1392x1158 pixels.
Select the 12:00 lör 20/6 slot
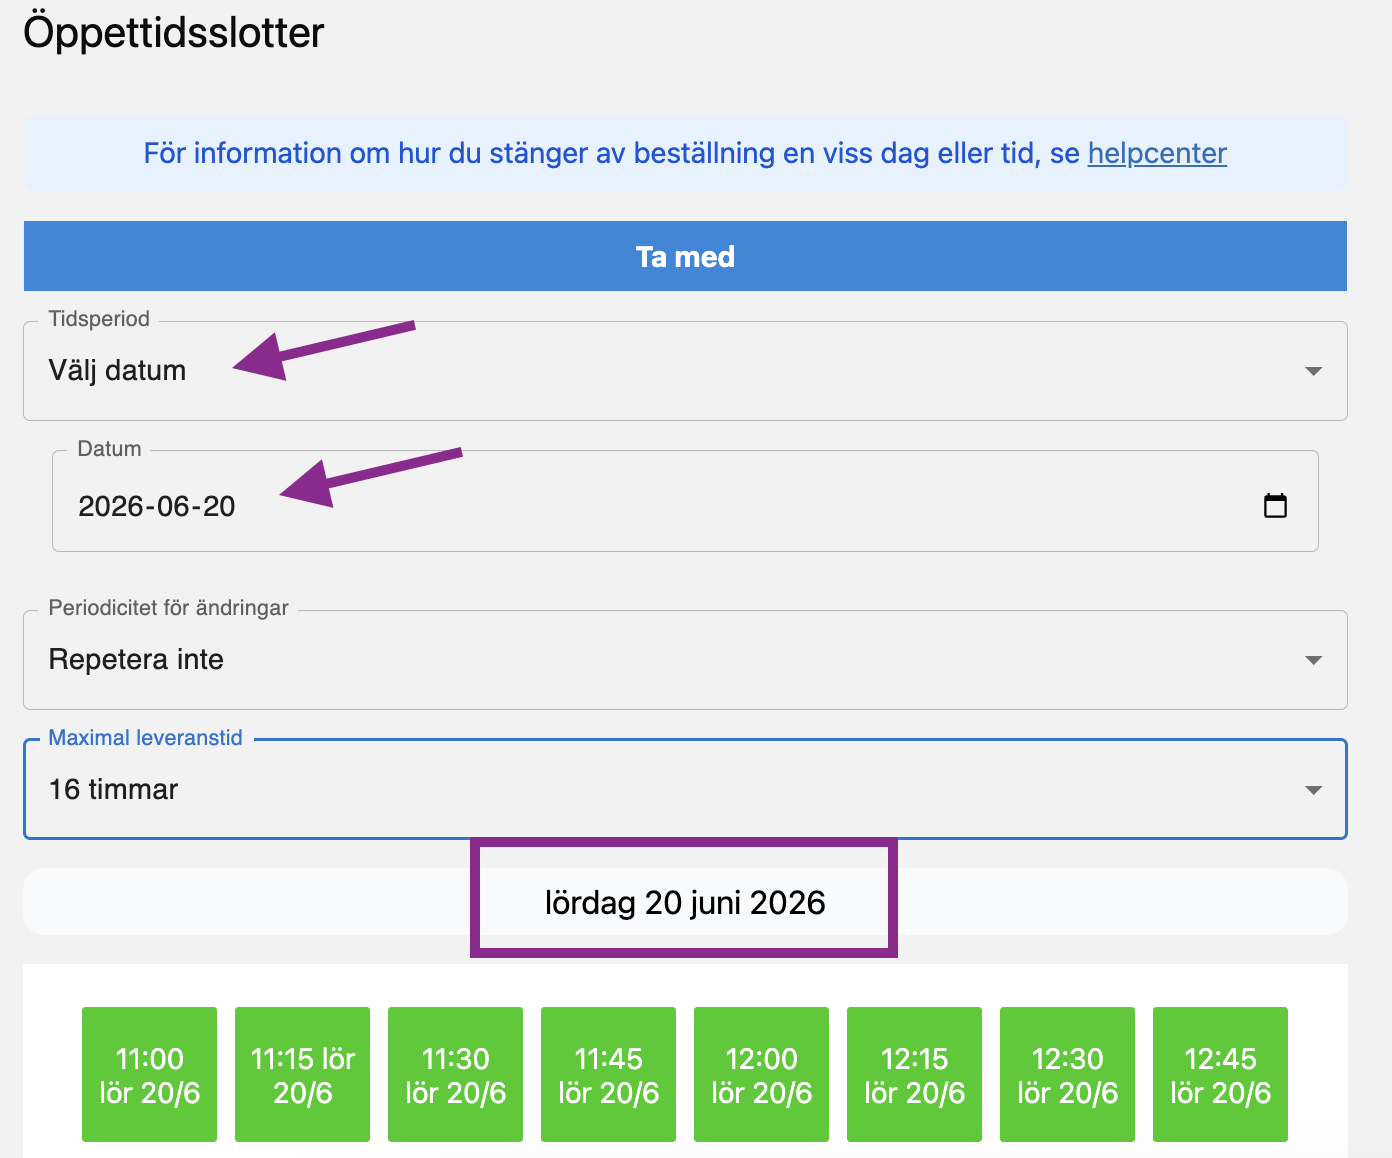762,1075
